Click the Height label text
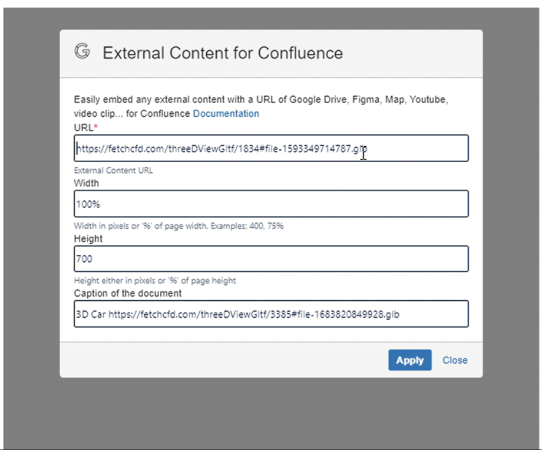This screenshot has height=450, width=542. click(x=88, y=238)
